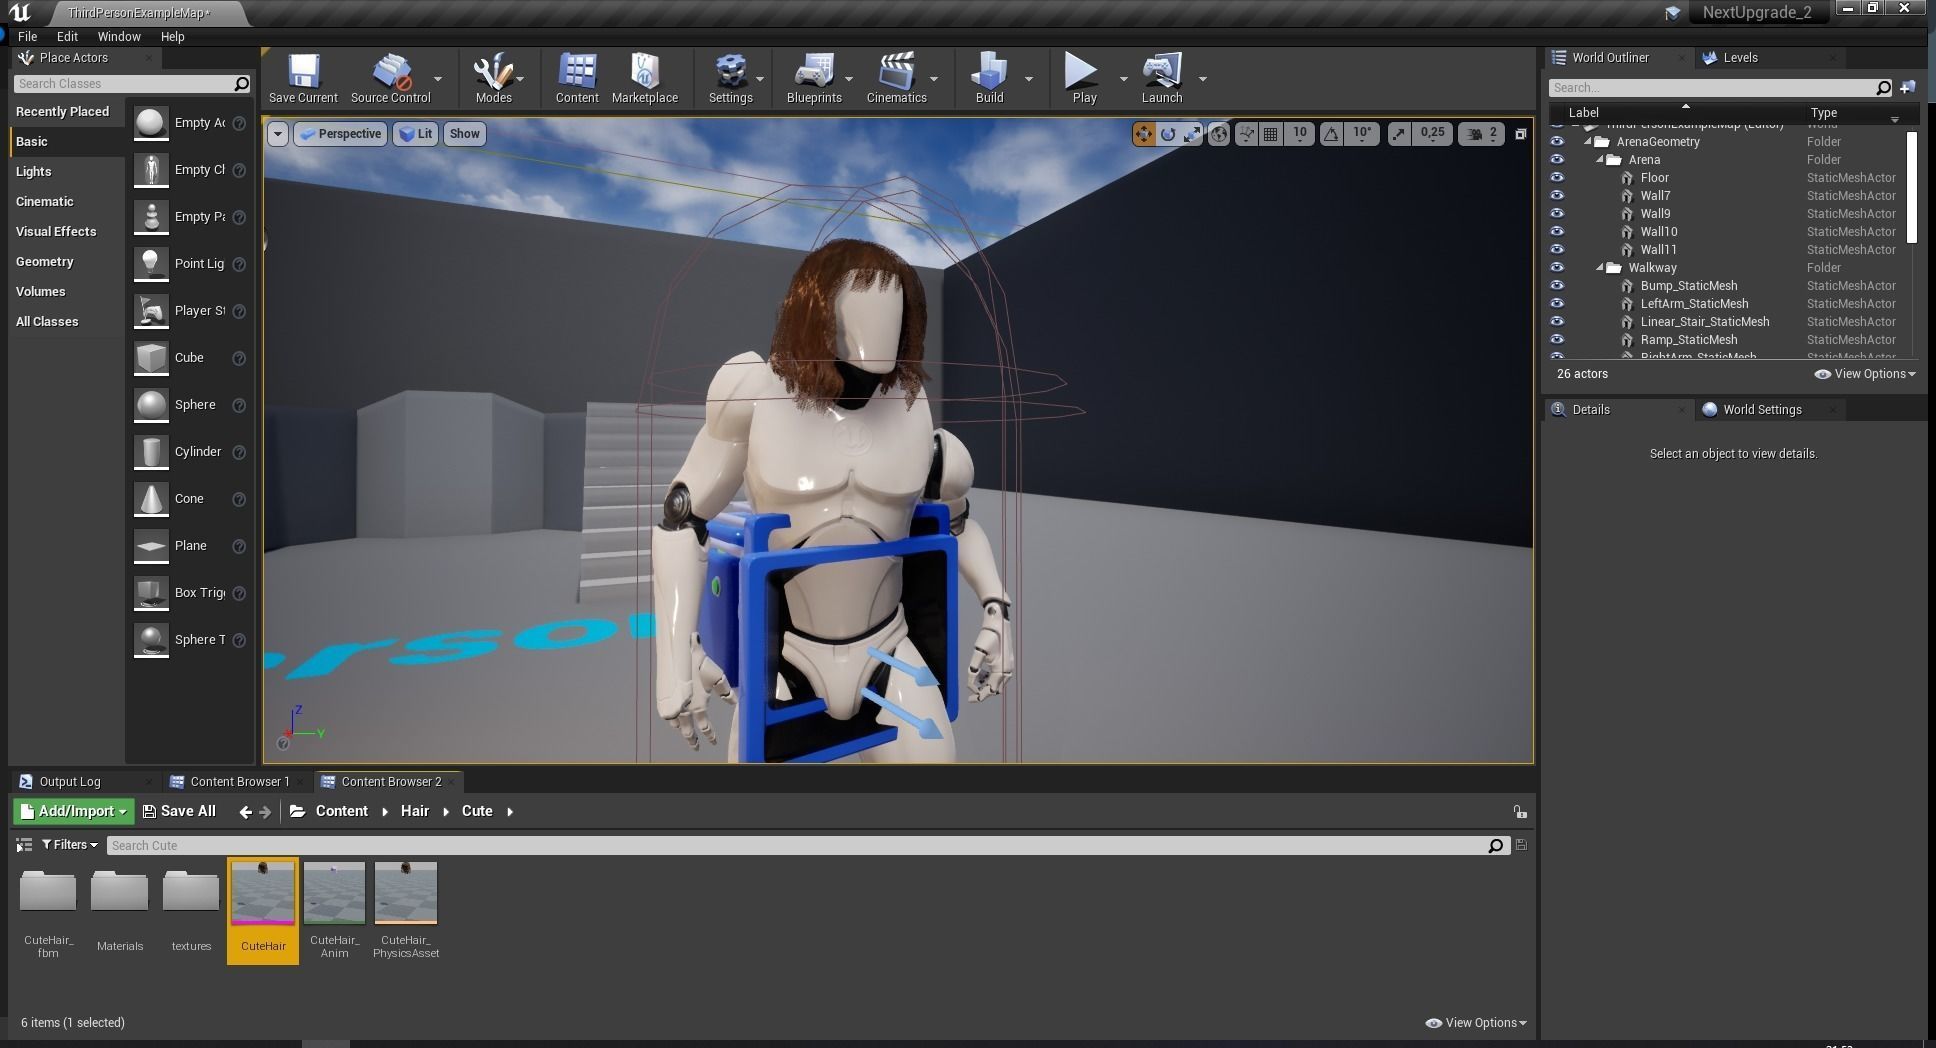Click the Show button in viewport
The height and width of the screenshot is (1048, 1936).
pyautogui.click(x=464, y=134)
